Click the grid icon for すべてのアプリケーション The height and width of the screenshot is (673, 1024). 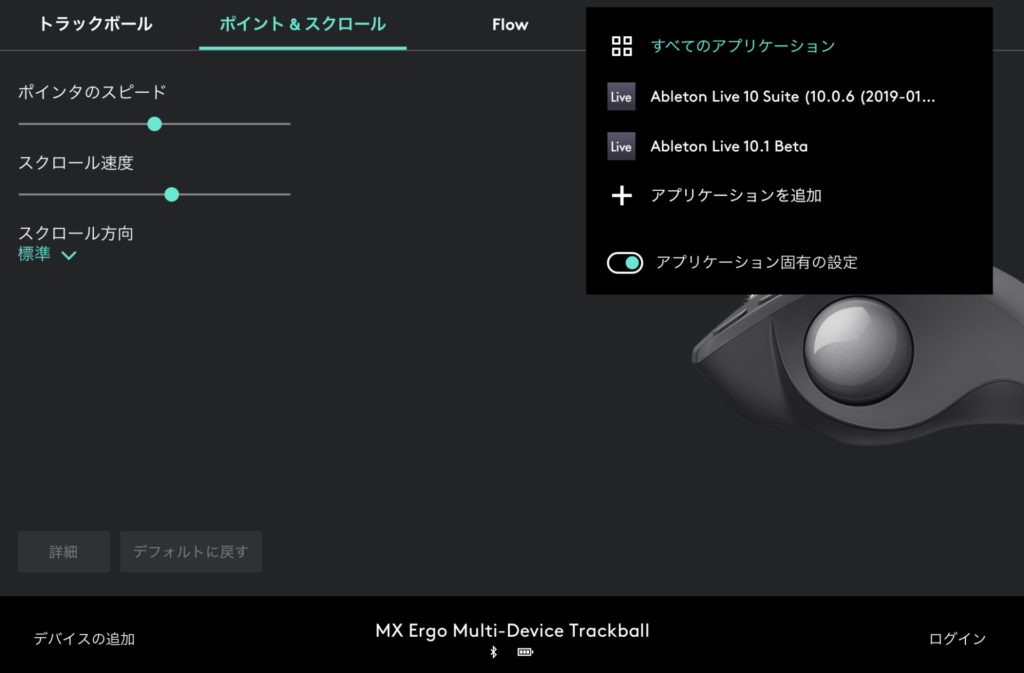pyautogui.click(x=622, y=46)
